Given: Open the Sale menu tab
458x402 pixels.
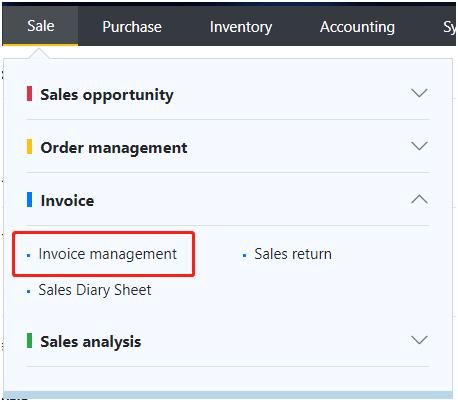Looking at the screenshot, I should [x=40, y=26].
